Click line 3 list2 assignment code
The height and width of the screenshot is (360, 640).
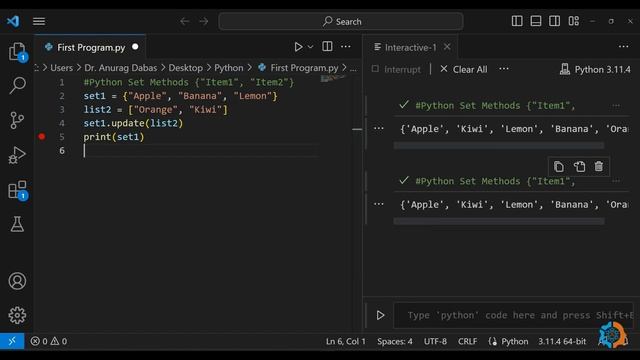[x=156, y=109]
